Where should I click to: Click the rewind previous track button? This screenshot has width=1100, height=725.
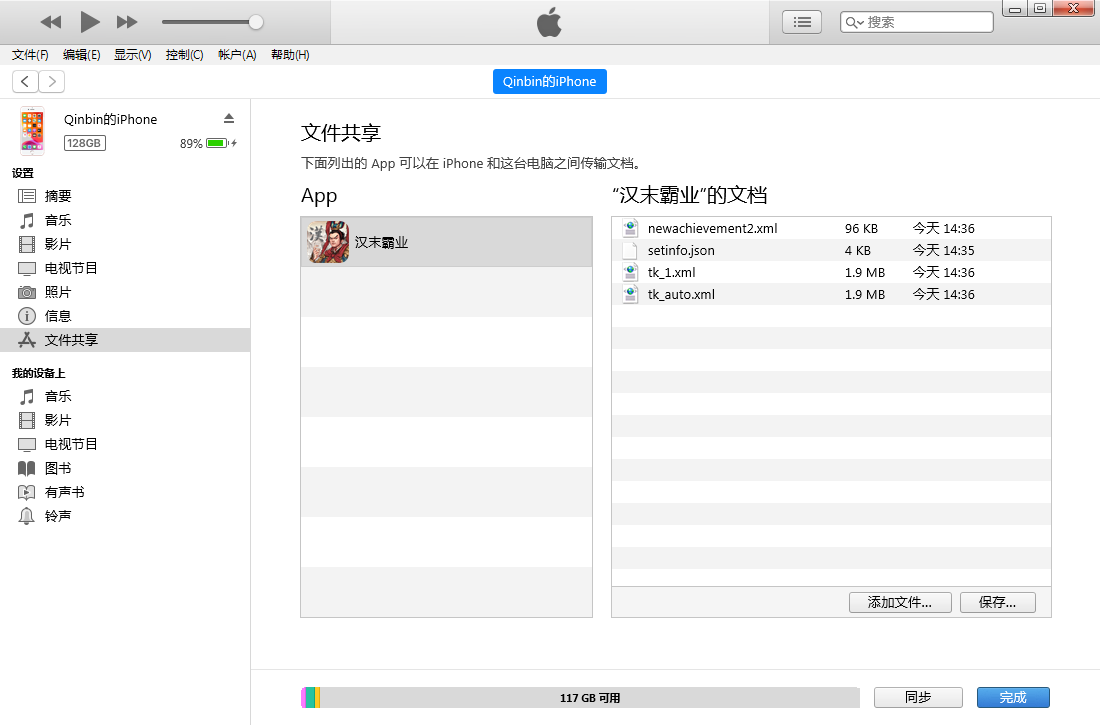click(51, 22)
